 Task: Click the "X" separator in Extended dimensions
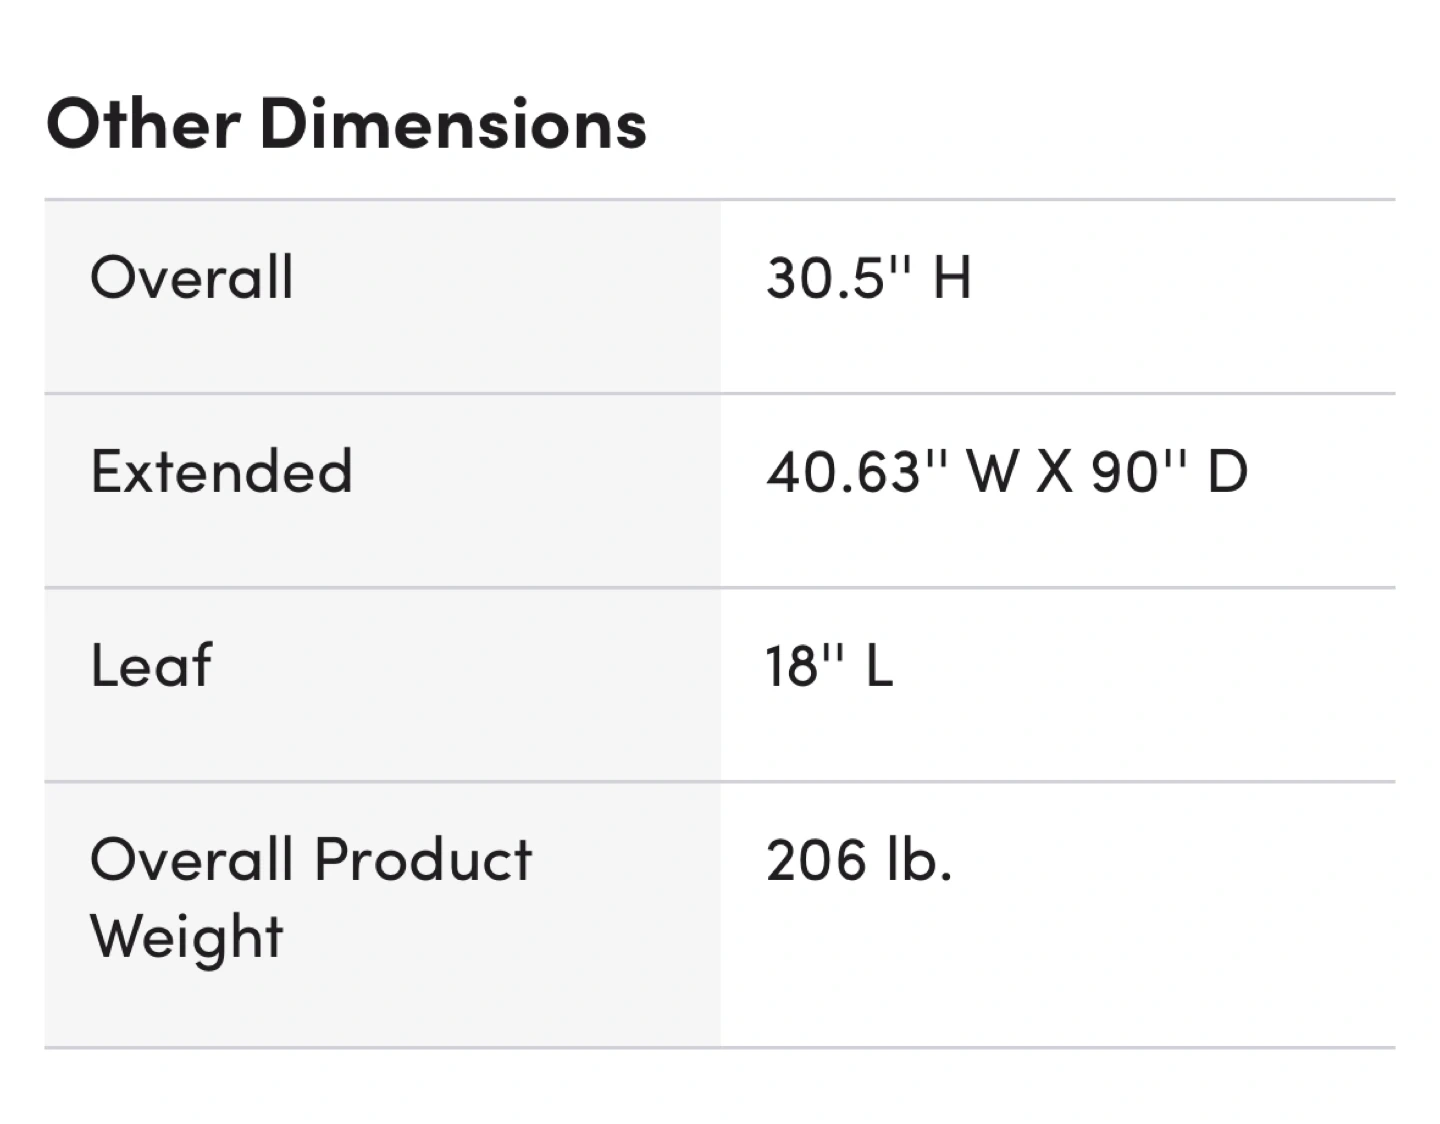(x=1054, y=471)
